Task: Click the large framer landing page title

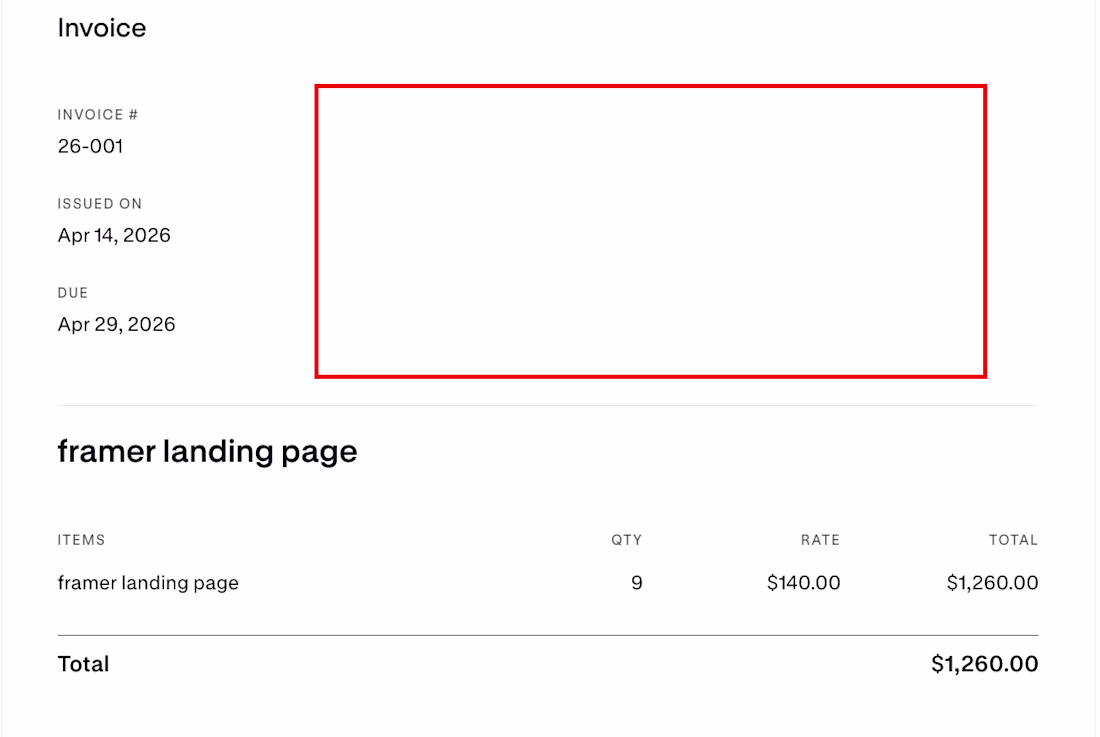Action: pyautogui.click(x=207, y=451)
